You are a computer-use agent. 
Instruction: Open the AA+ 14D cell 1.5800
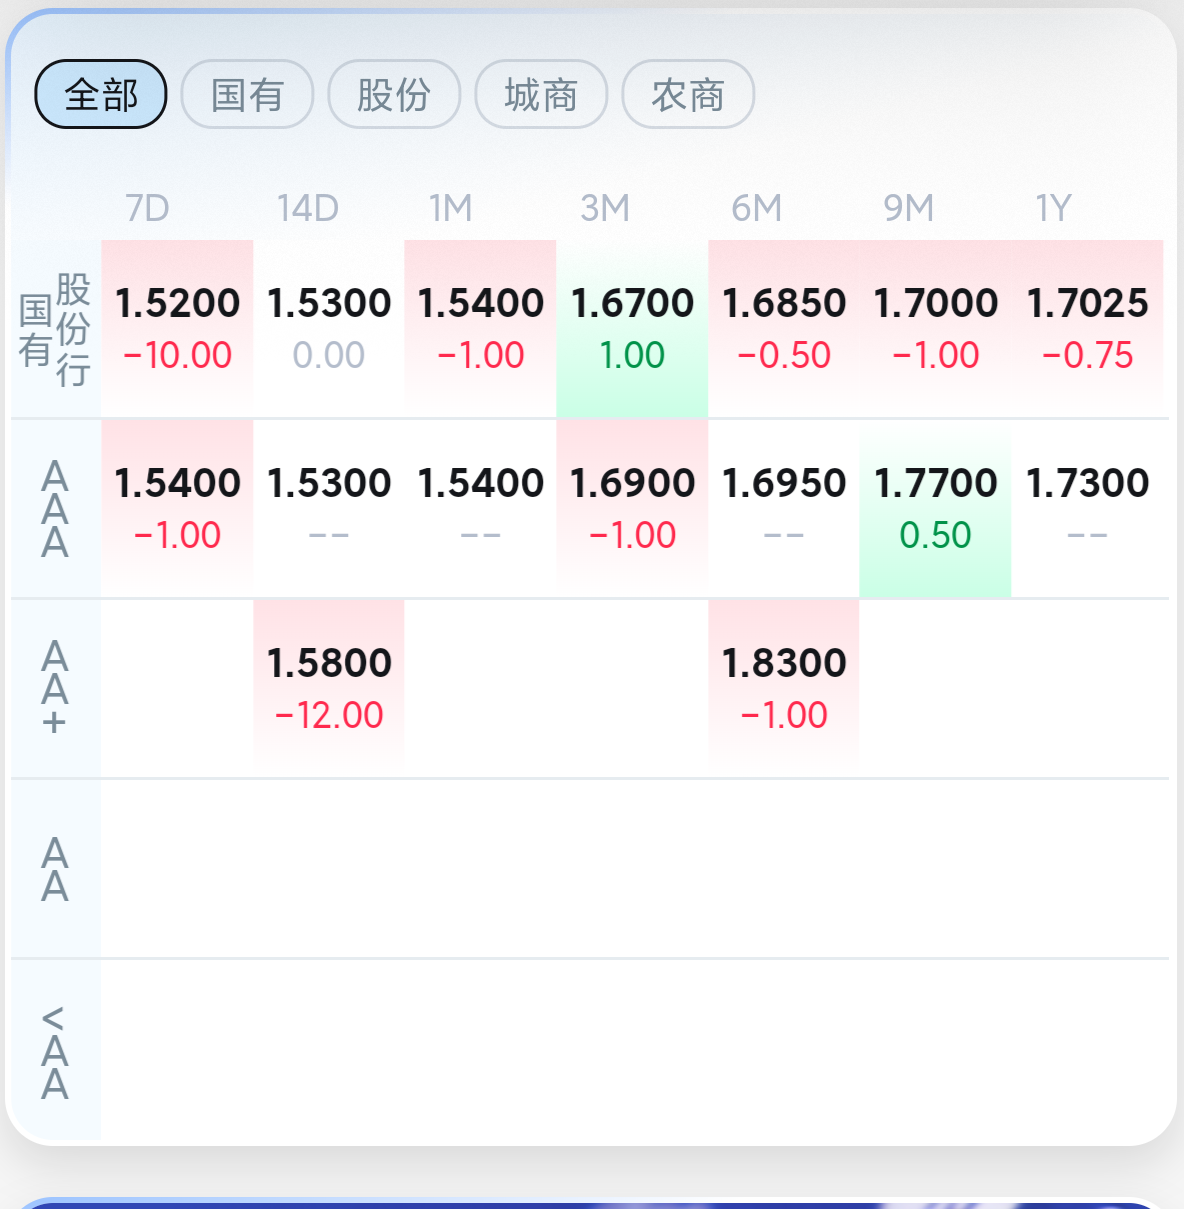pyautogui.click(x=329, y=689)
